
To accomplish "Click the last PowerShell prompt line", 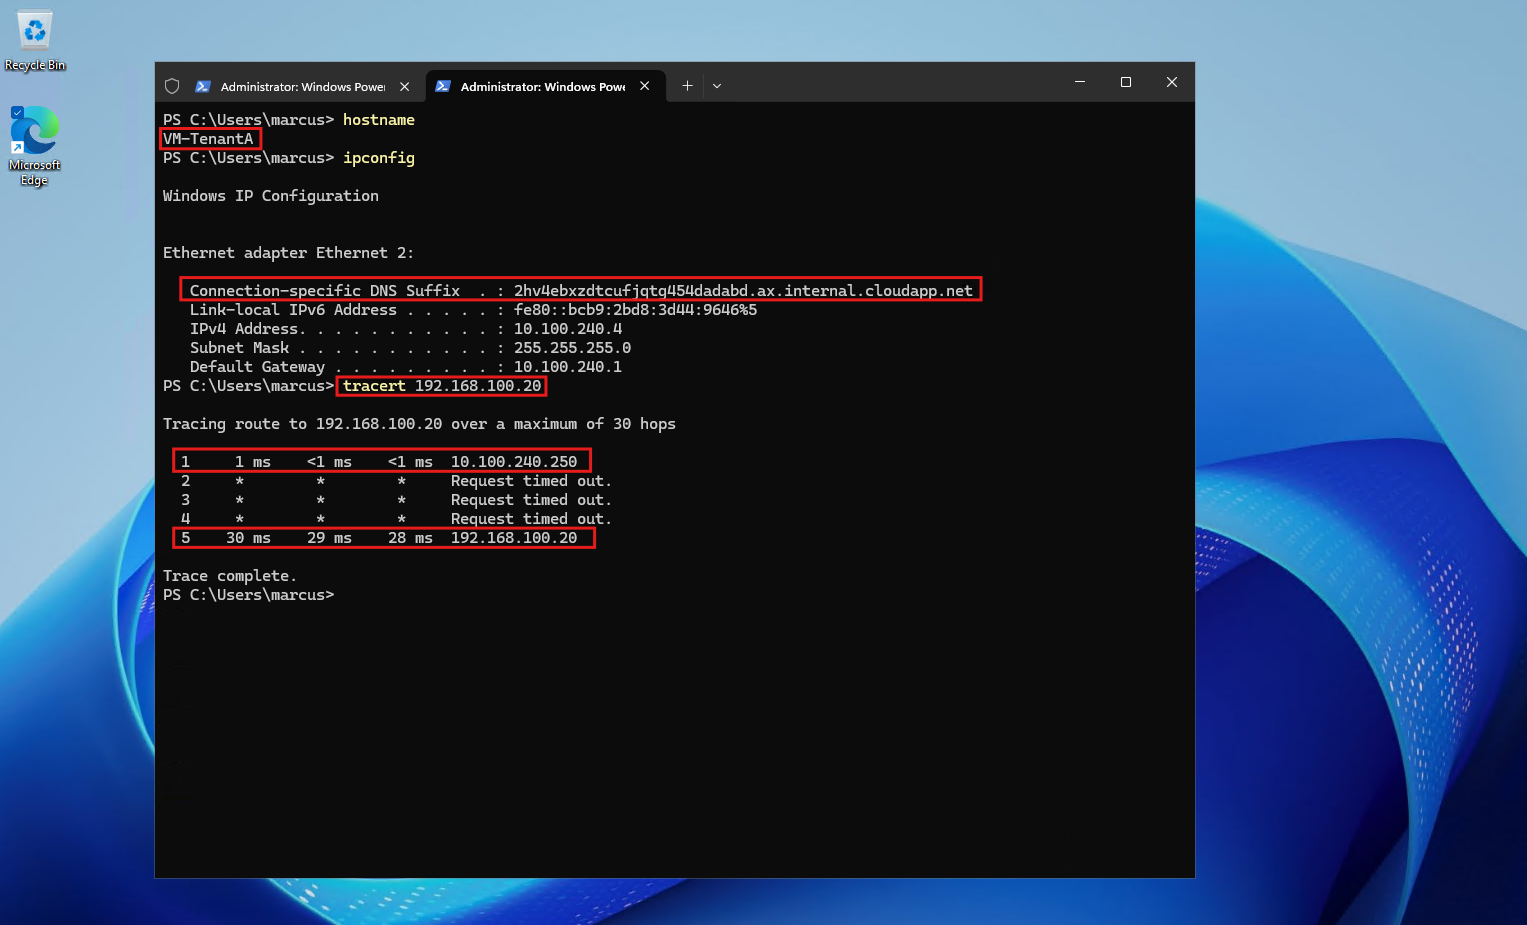I will [248, 595].
